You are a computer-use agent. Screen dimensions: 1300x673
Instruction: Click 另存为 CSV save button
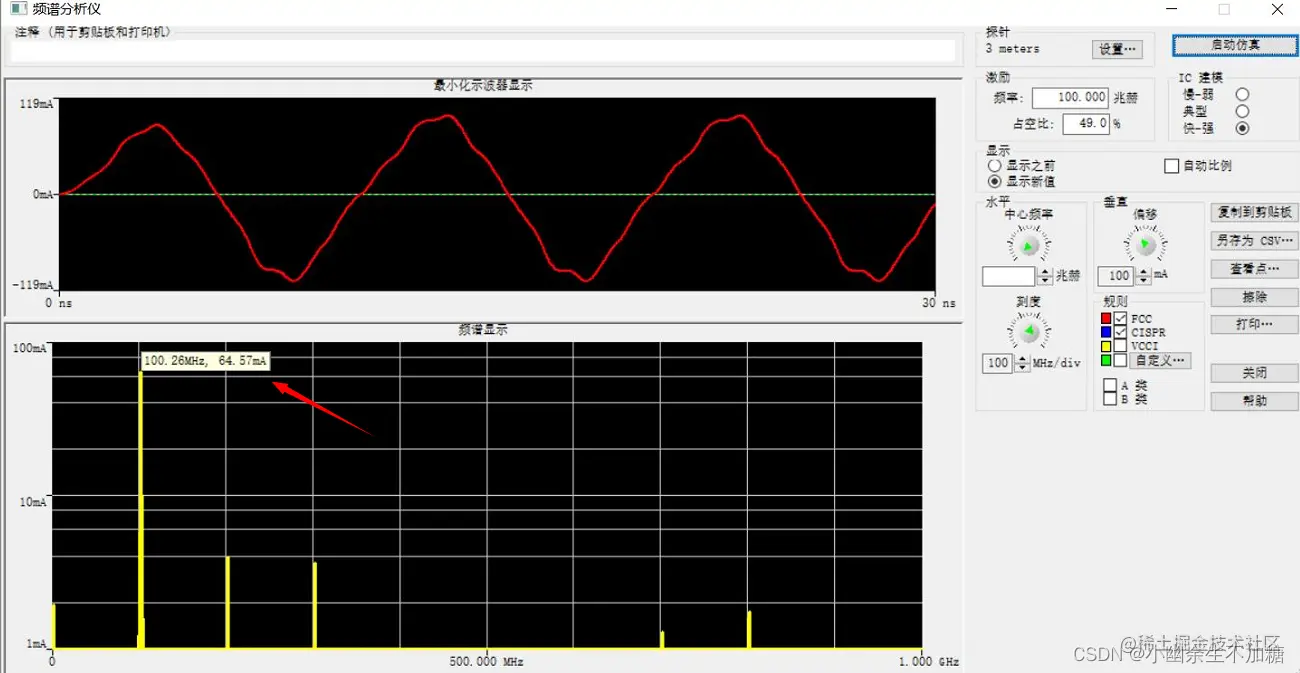coord(1254,241)
